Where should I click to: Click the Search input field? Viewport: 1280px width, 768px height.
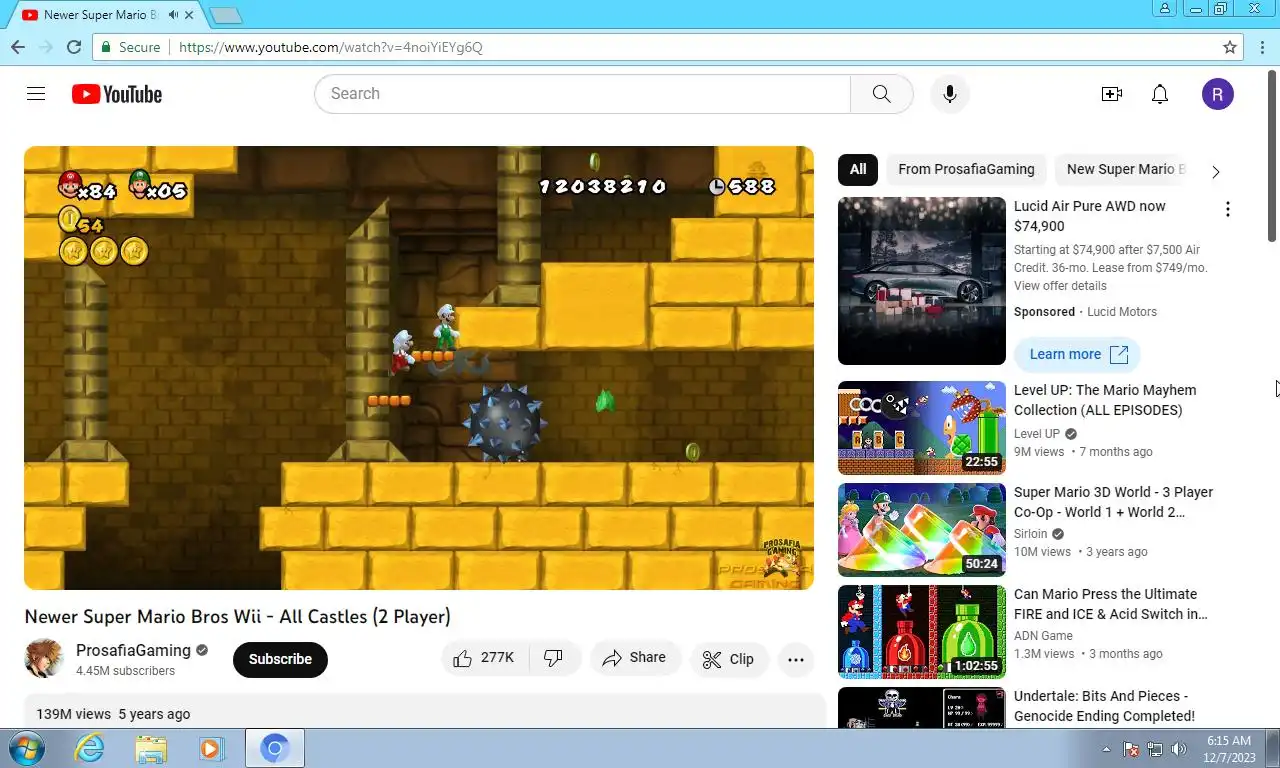[x=582, y=94]
